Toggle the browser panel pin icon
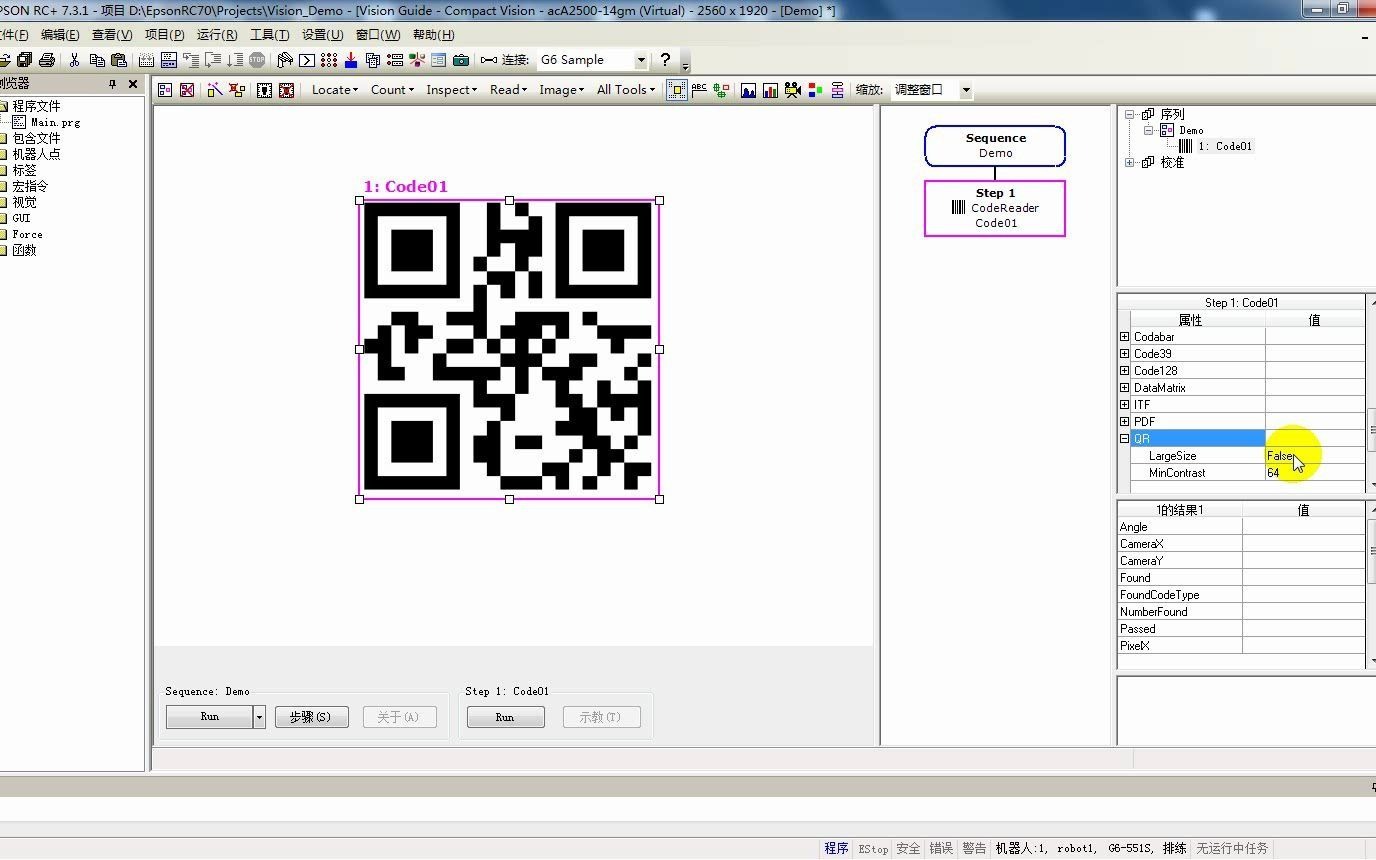 pyautogui.click(x=112, y=84)
